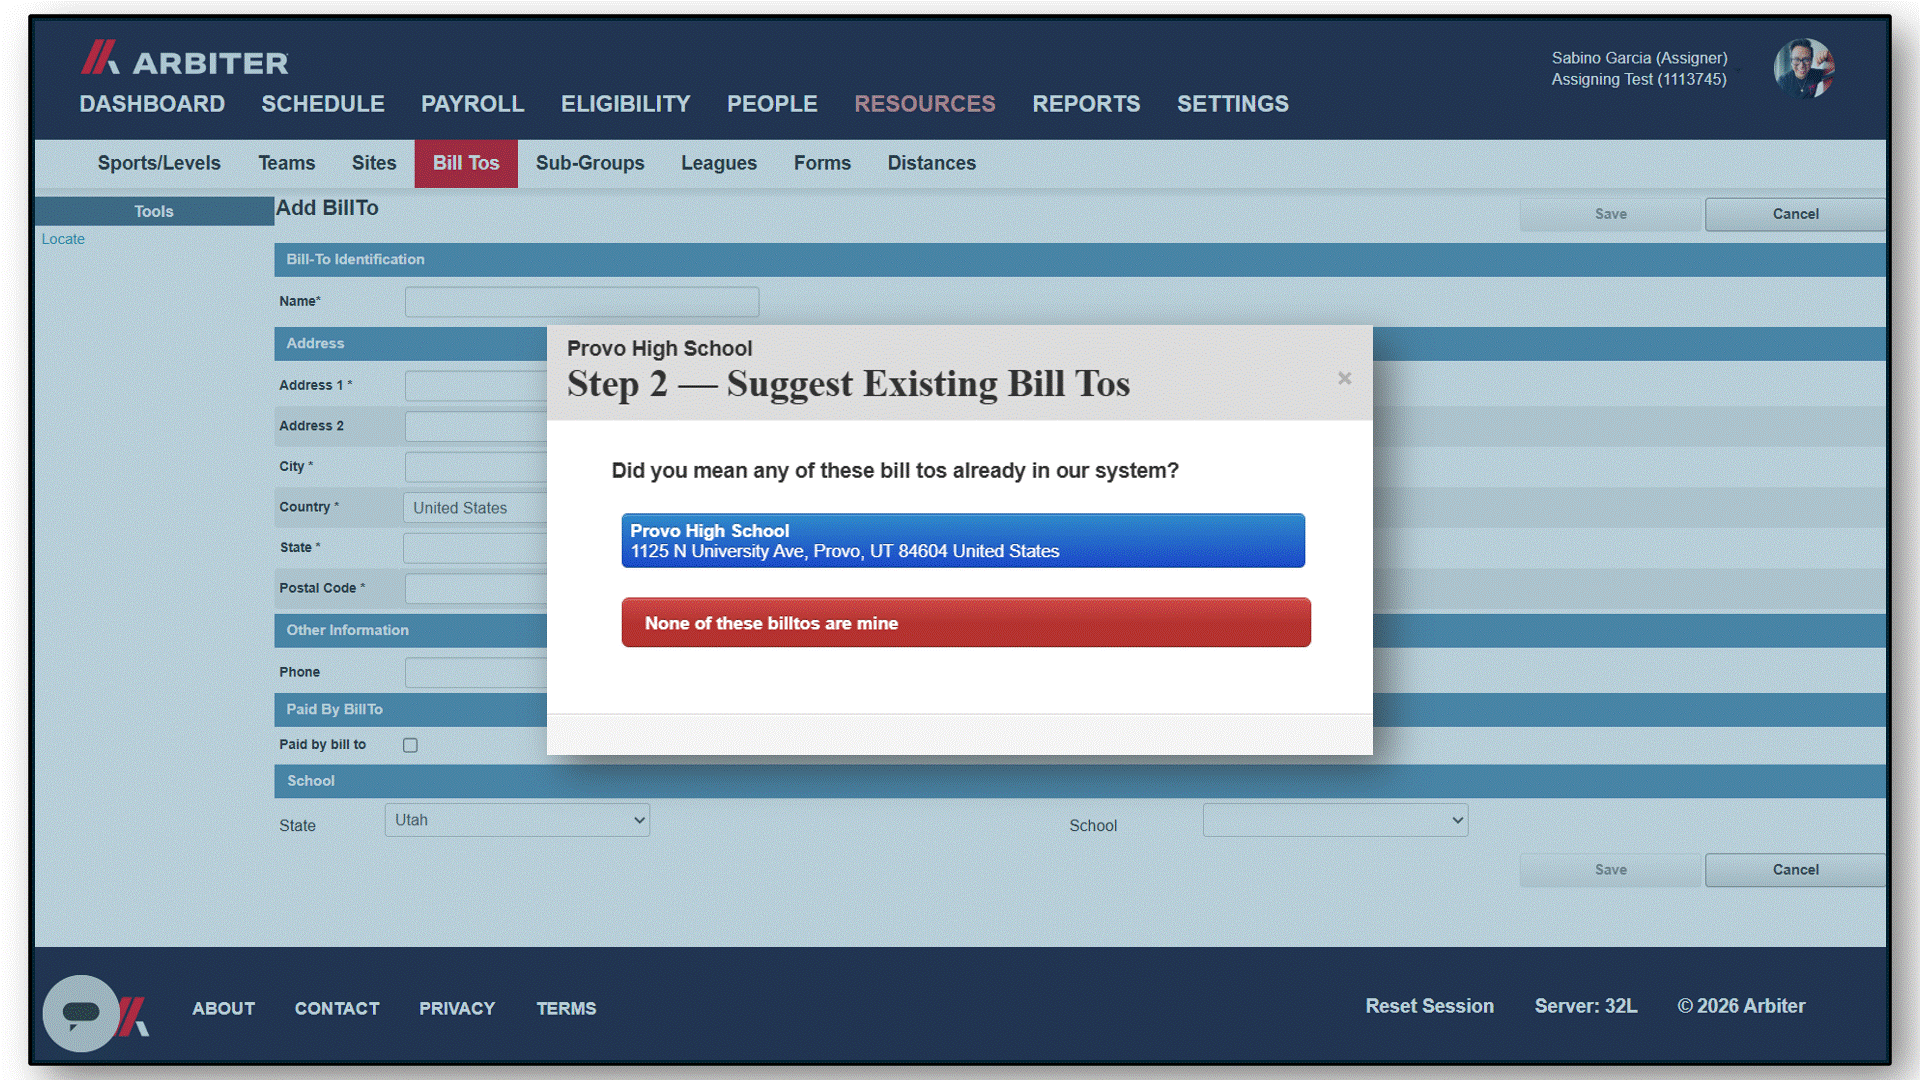Expand the School State dropdown showing Utah

[517, 820]
